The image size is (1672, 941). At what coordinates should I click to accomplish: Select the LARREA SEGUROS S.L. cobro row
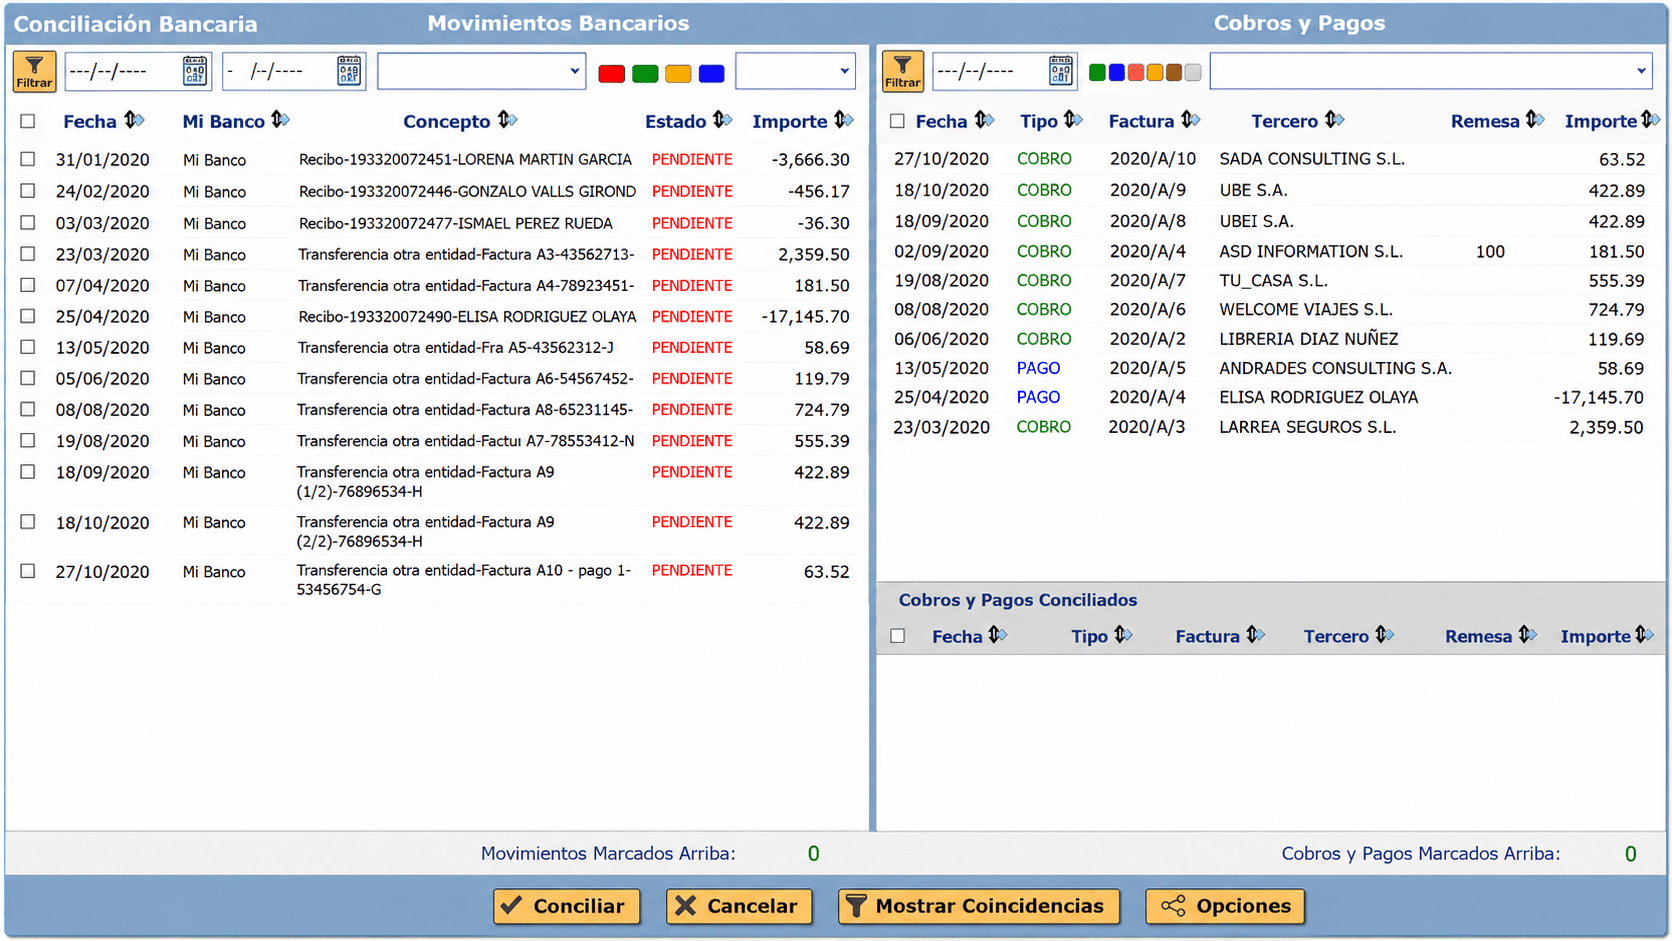(1270, 427)
